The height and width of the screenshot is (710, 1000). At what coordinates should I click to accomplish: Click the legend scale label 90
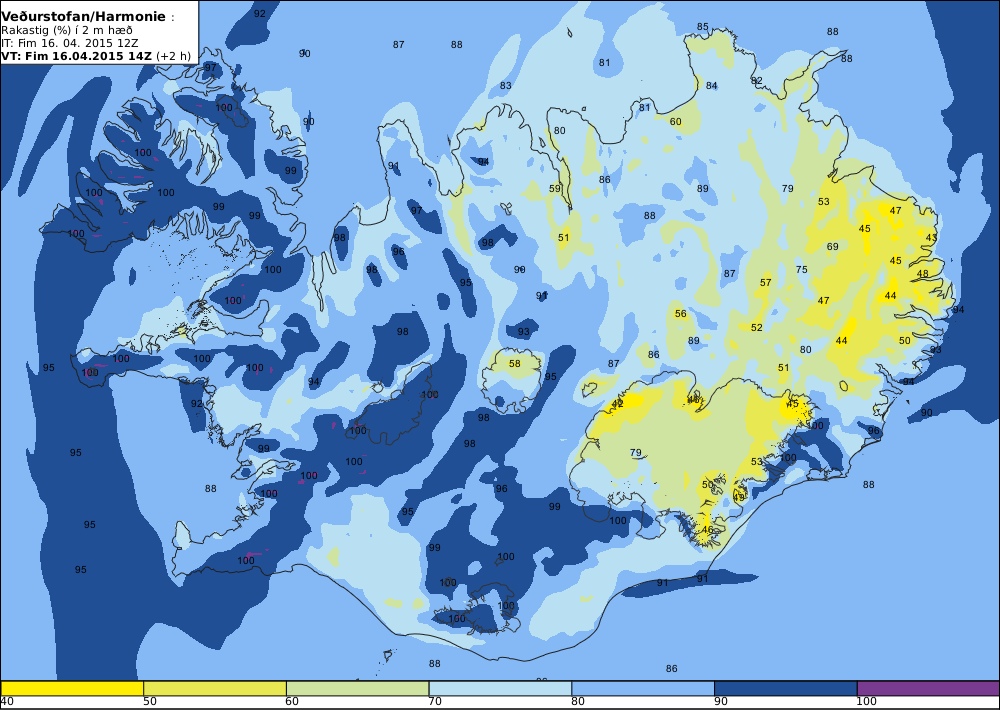[x=721, y=702]
